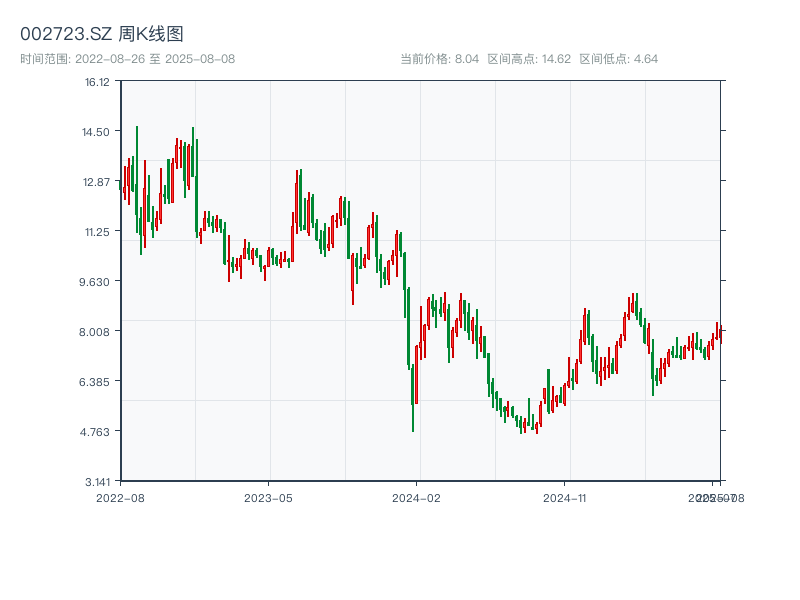Click the 002723.SZ 周K线图 chart title
Image resolution: width=800 pixels, height=600 pixels.
click(102, 35)
